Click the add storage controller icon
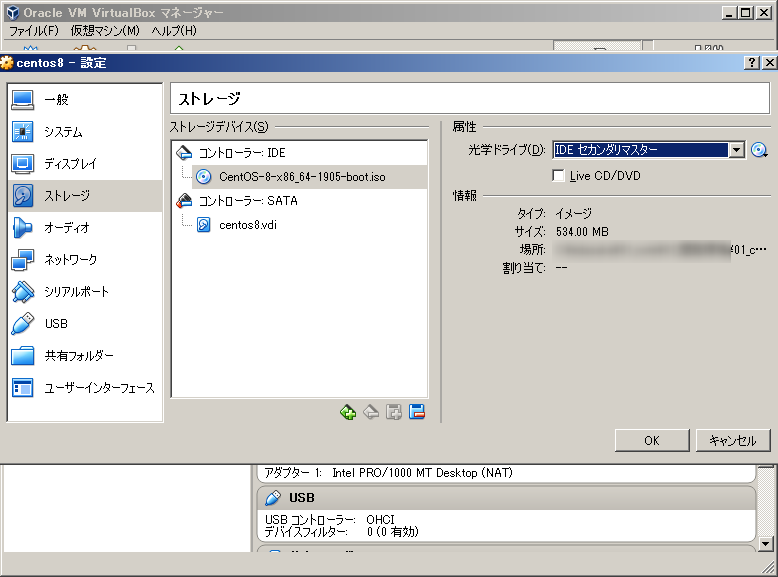This screenshot has height=577, width=778. (x=394, y=412)
